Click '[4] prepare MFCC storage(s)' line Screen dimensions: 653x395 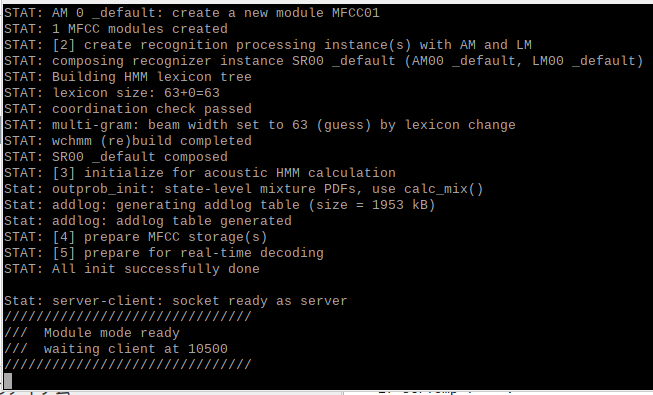pos(136,237)
